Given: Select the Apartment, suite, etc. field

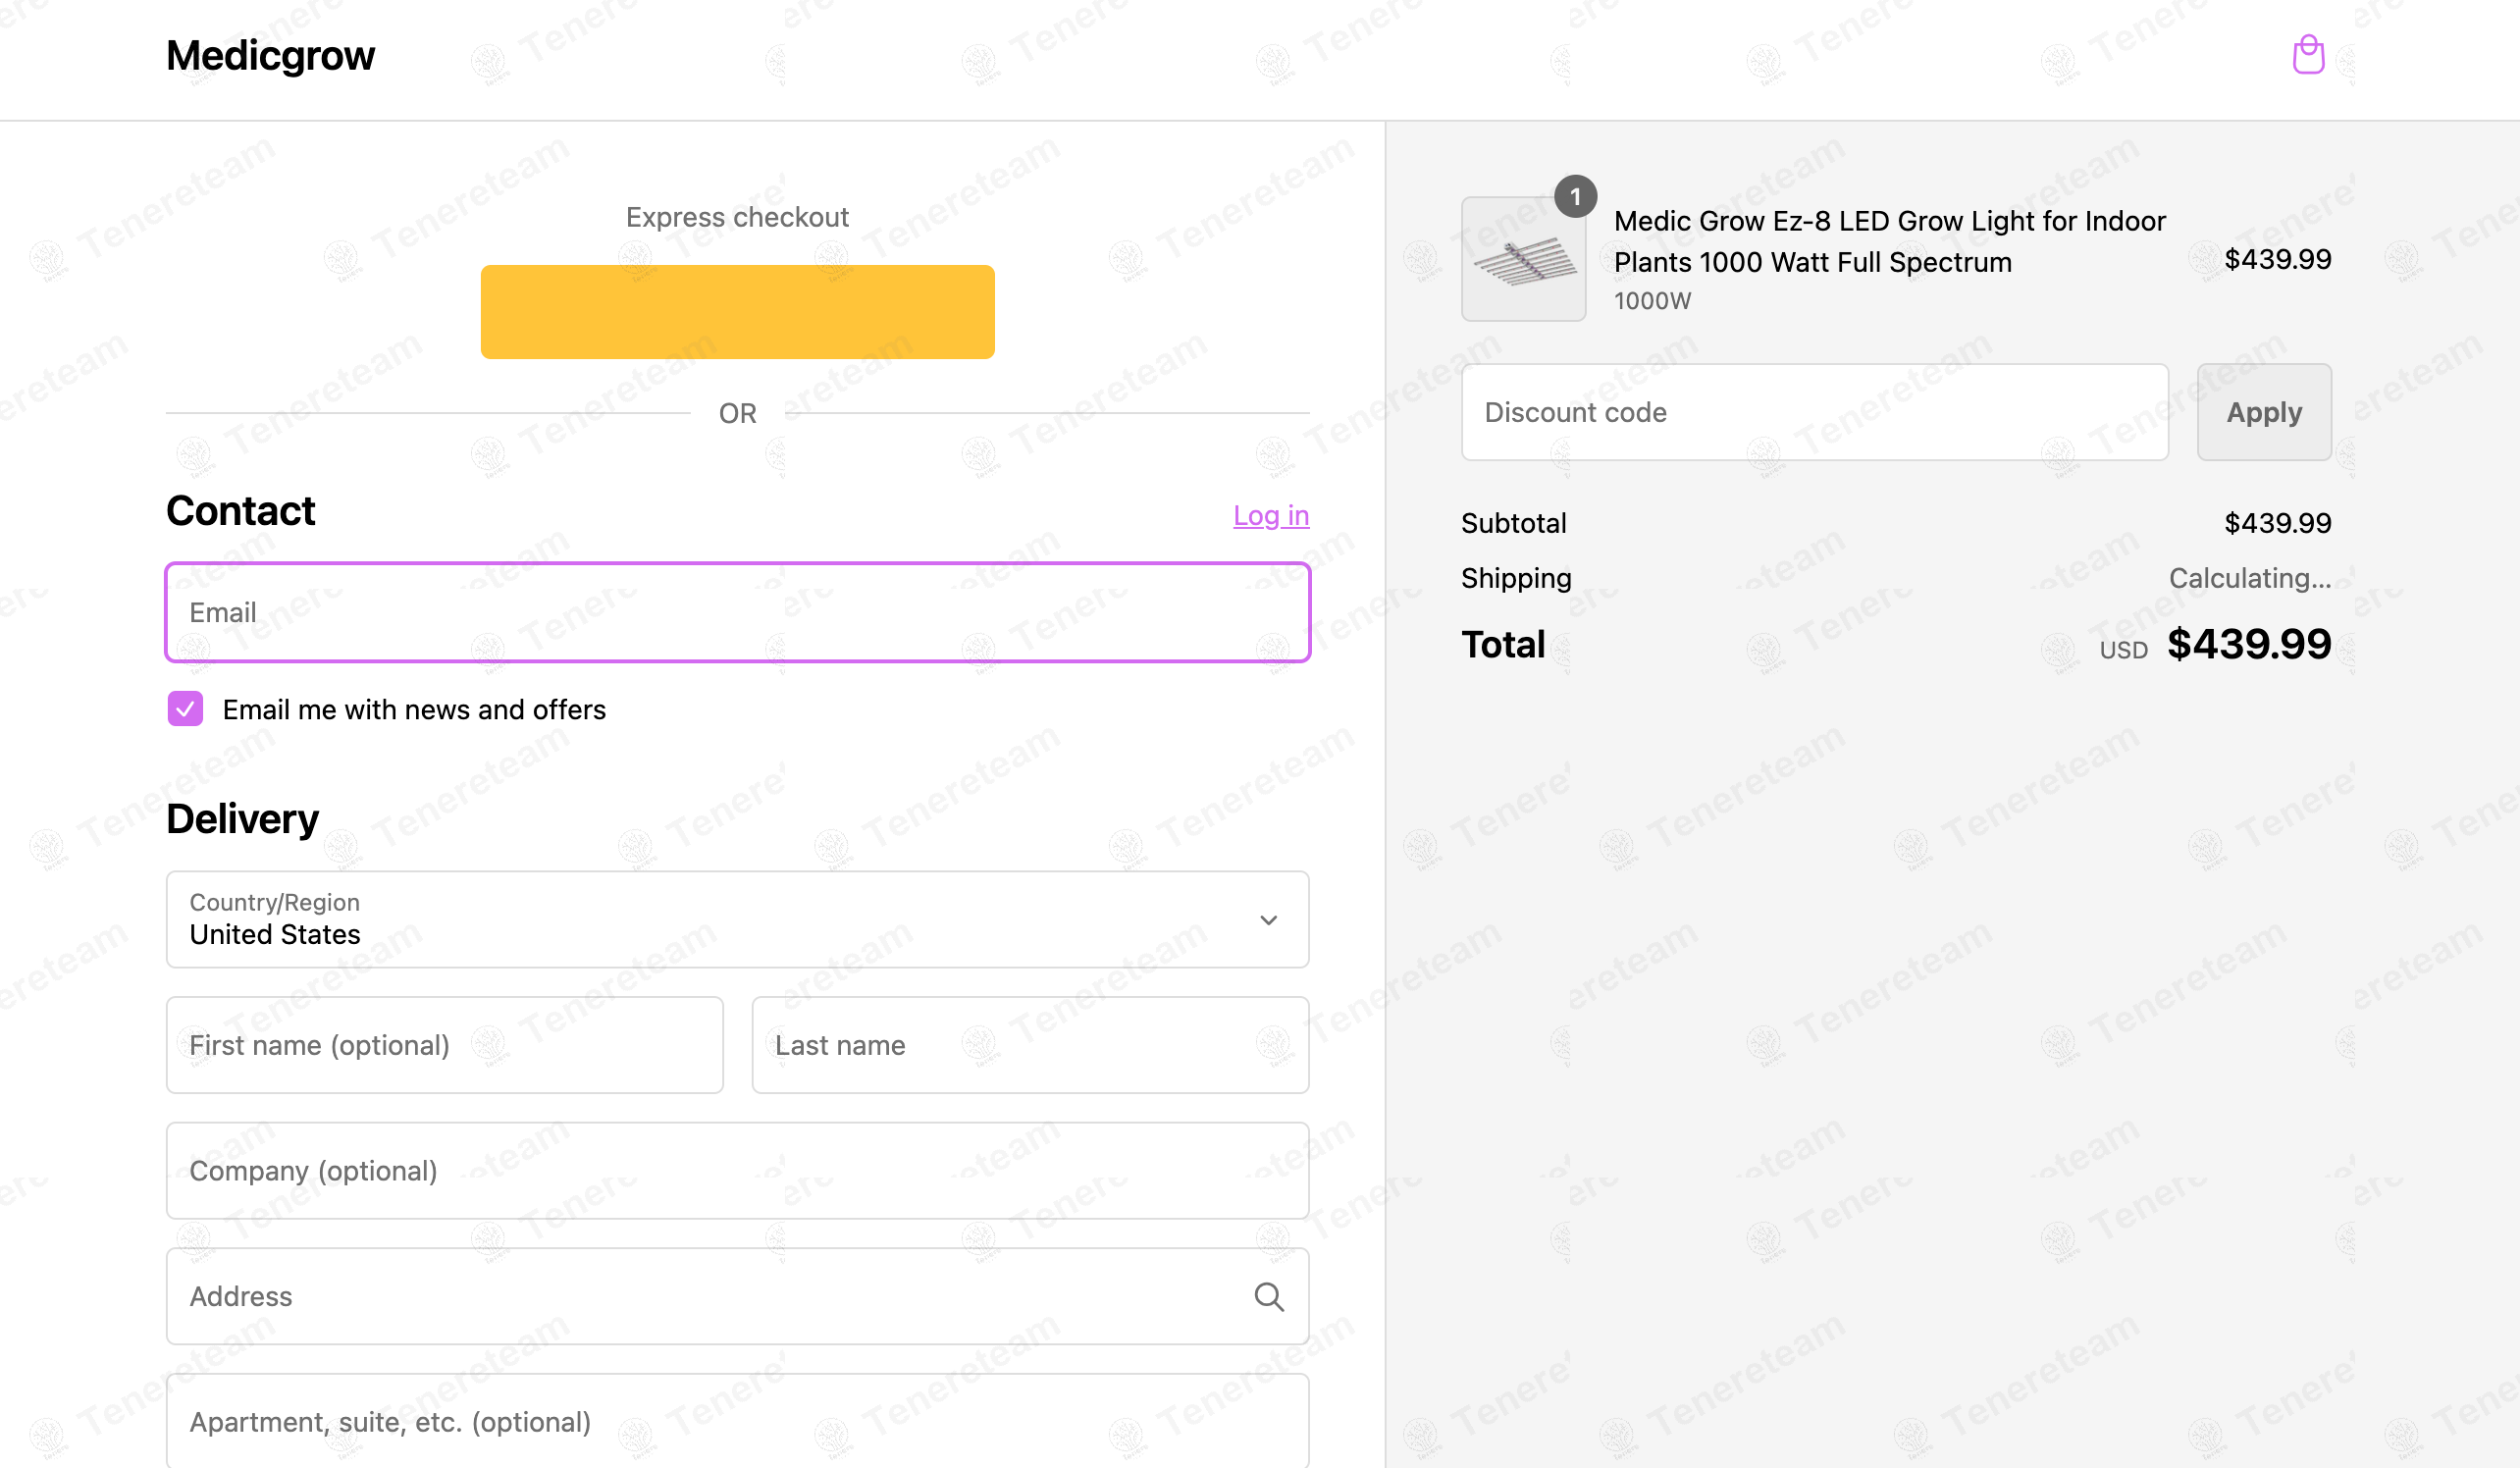Looking at the screenshot, I should pyautogui.click(x=738, y=1421).
